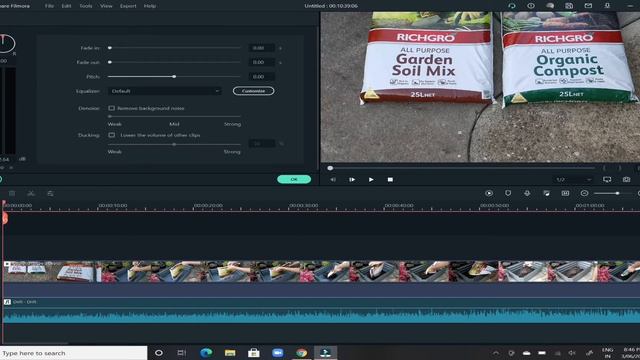Viewport: 640px width, 360px height.
Task: Click the 00:00:30:00 mark on timeline ruler
Action: pyautogui.click(x=303, y=206)
